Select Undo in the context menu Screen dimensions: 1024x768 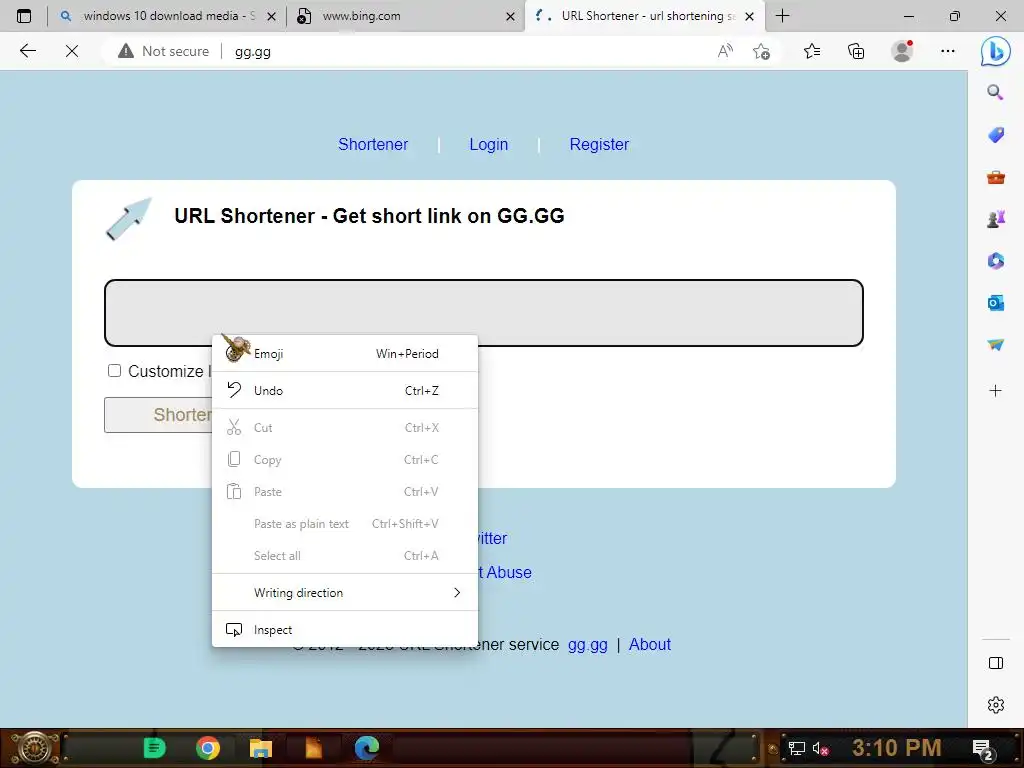[x=345, y=391]
